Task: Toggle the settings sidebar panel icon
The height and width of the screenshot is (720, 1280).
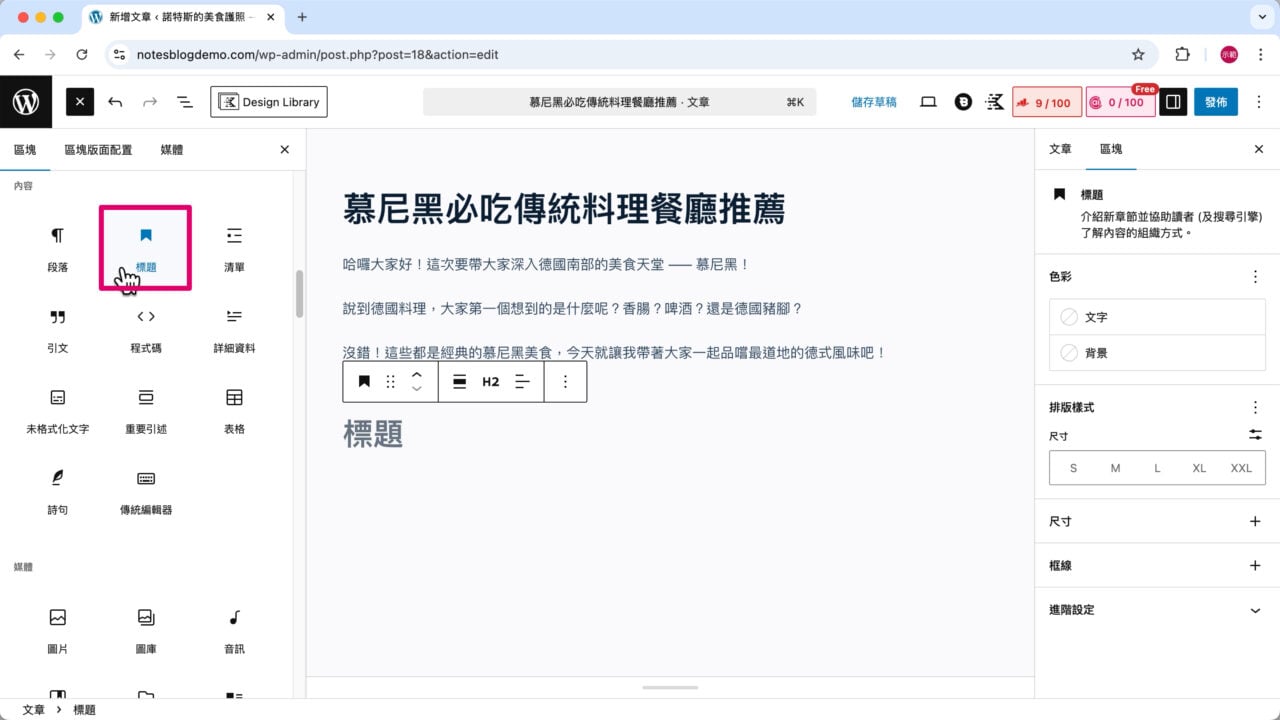Action: click(x=1172, y=101)
